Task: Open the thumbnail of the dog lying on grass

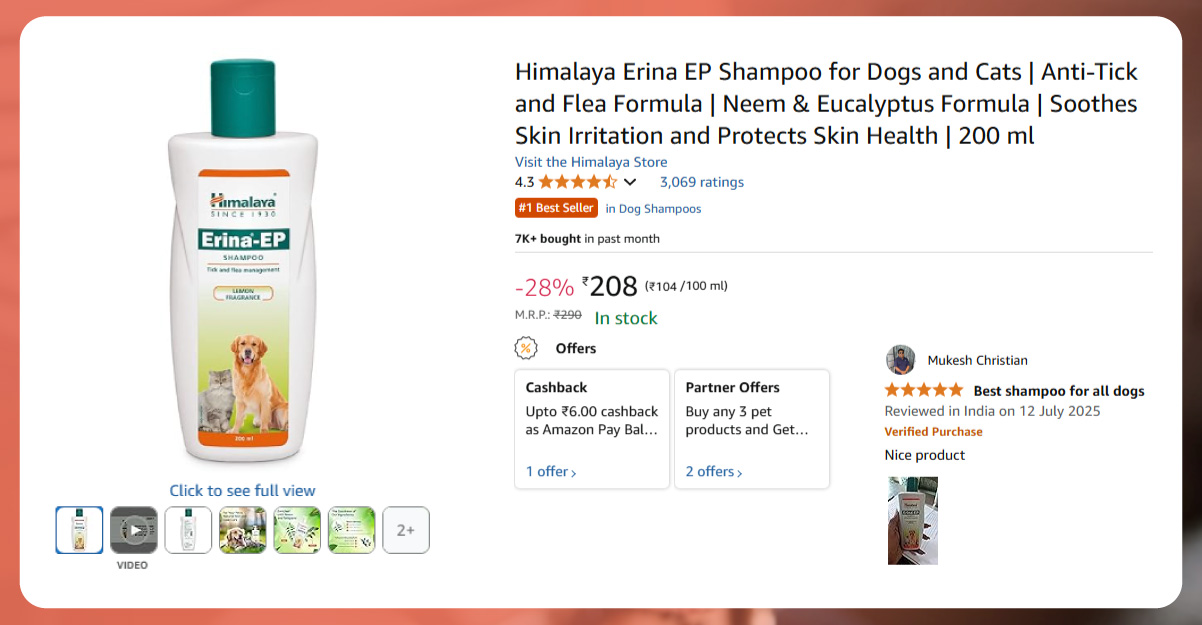Action: (243, 530)
